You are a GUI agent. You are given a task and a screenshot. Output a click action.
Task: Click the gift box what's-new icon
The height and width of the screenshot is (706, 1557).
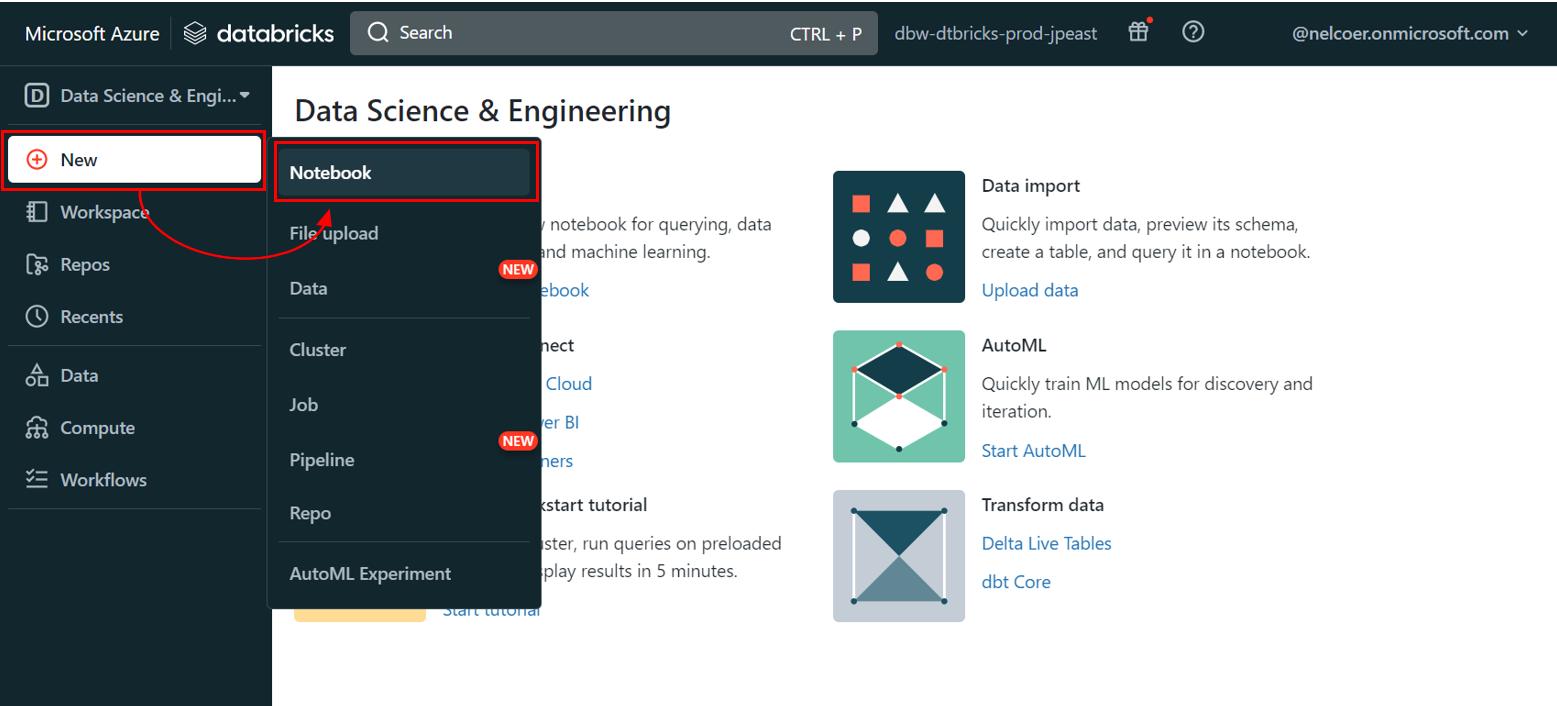point(1138,32)
